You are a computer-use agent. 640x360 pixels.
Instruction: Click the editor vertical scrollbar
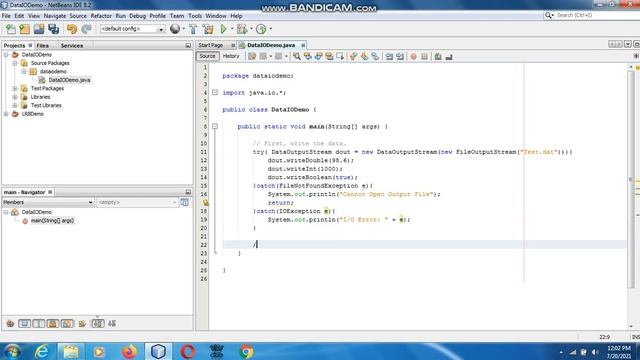pos(631,180)
